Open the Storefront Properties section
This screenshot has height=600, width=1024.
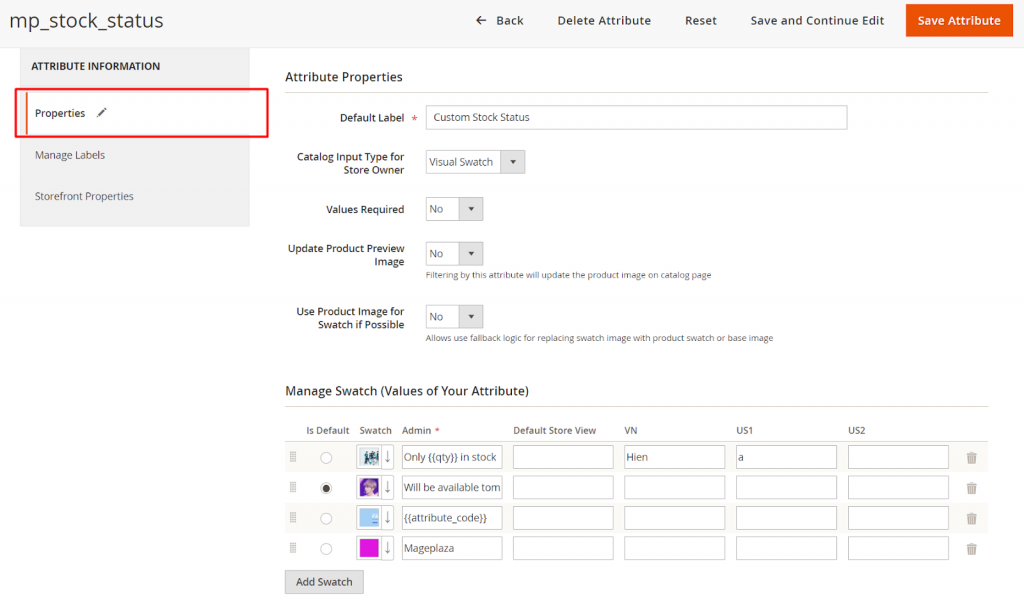[x=84, y=196]
